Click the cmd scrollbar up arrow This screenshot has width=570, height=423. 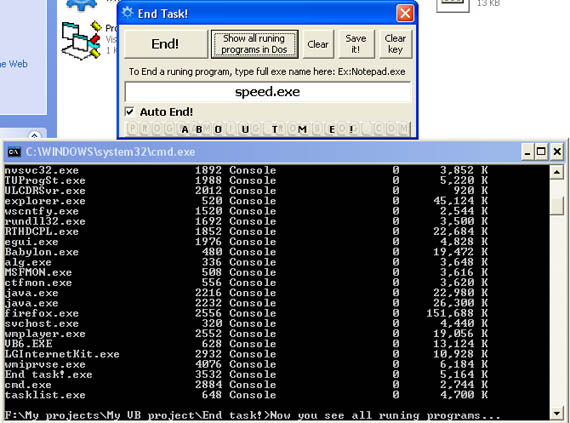[x=557, y=172]
